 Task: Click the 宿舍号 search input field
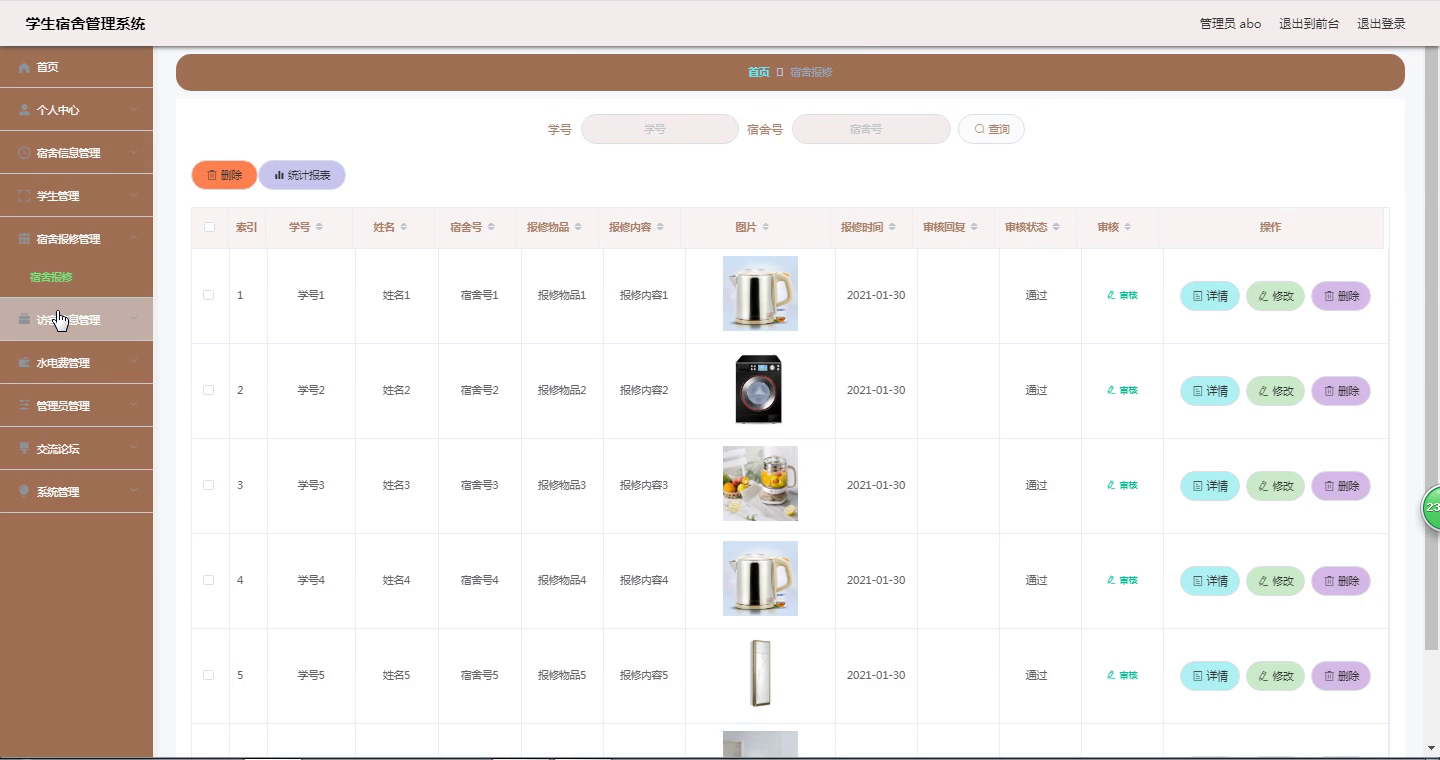[x=871, y=129]
